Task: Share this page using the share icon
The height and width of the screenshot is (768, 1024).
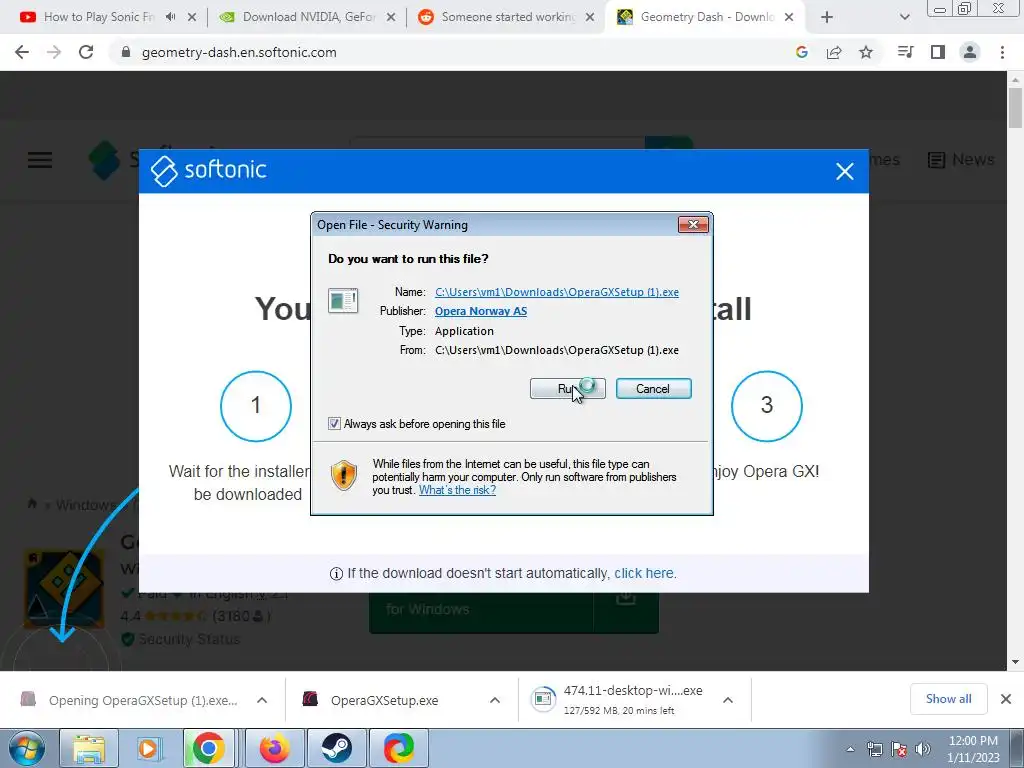Action: point(834,52)
